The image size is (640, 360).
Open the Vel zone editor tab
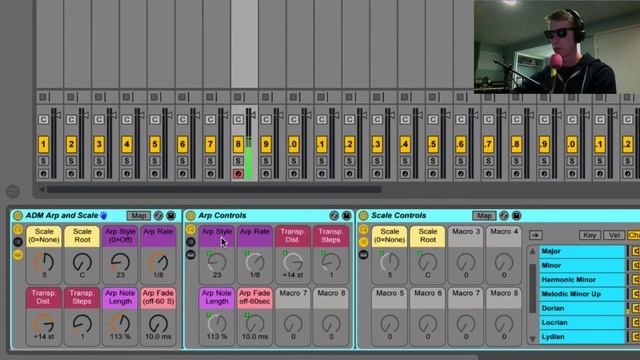[614, 235]
